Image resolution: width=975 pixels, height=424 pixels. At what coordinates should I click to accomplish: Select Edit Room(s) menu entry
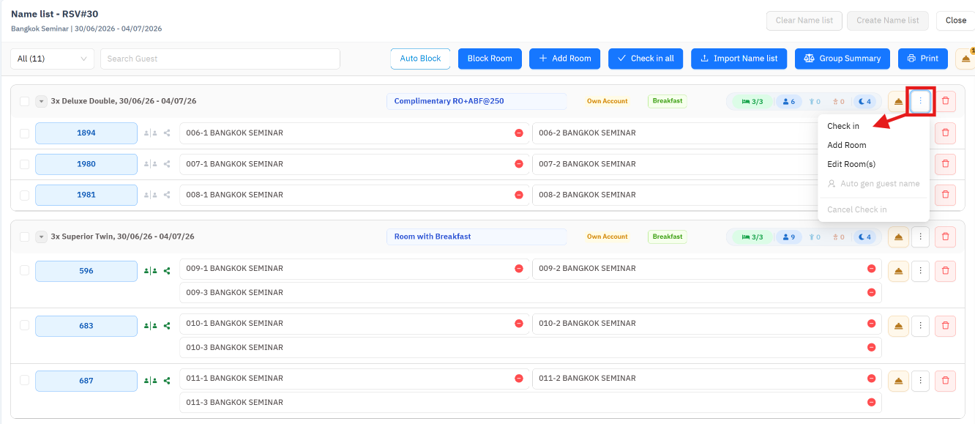click(x=851, y=165)
